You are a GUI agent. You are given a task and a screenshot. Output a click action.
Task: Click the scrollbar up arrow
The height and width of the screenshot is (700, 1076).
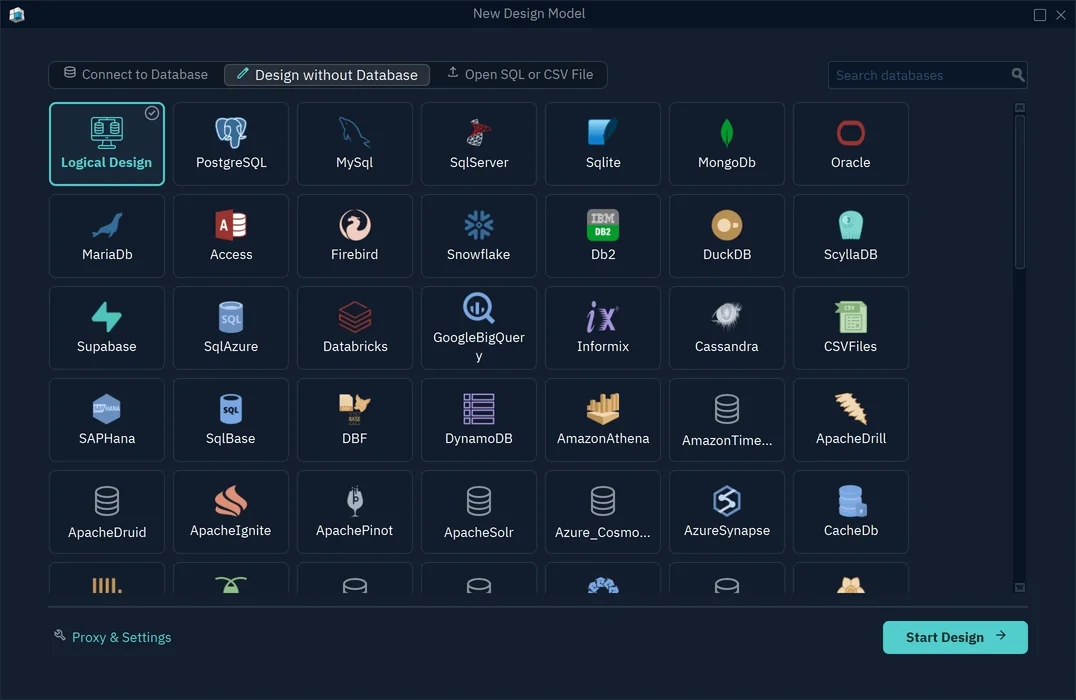coord(1020,108)
